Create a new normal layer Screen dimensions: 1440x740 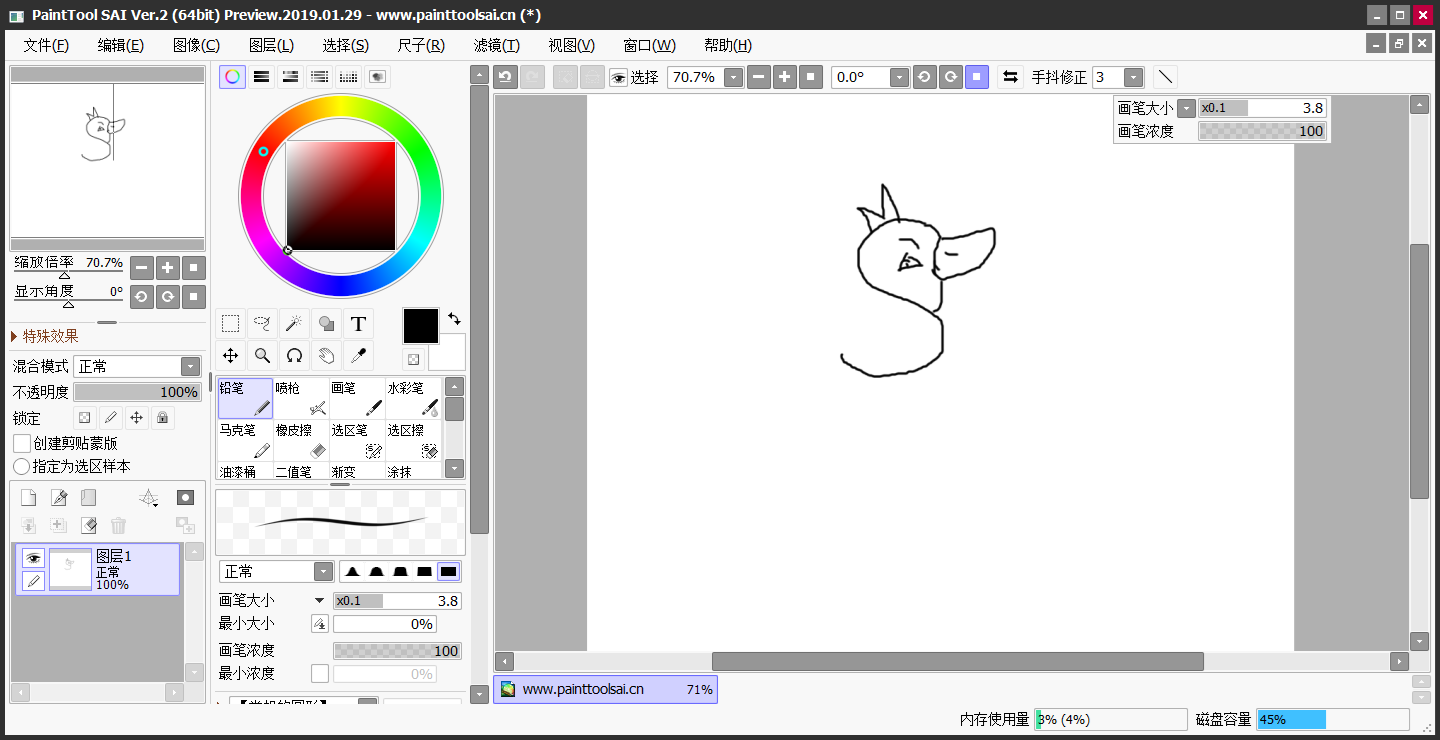28,498
